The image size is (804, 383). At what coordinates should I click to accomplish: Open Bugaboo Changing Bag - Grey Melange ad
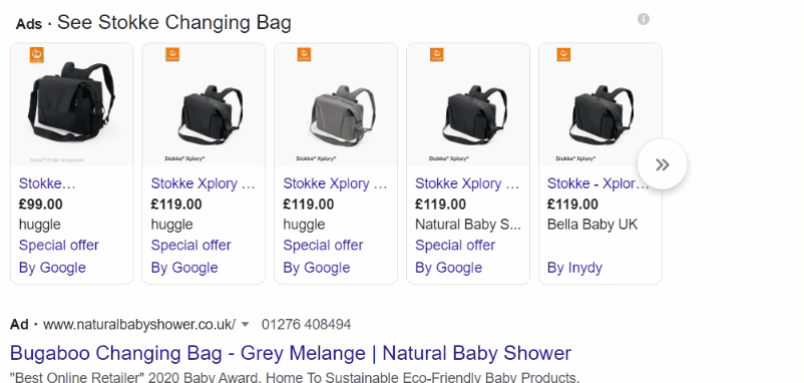coord(290,353)
